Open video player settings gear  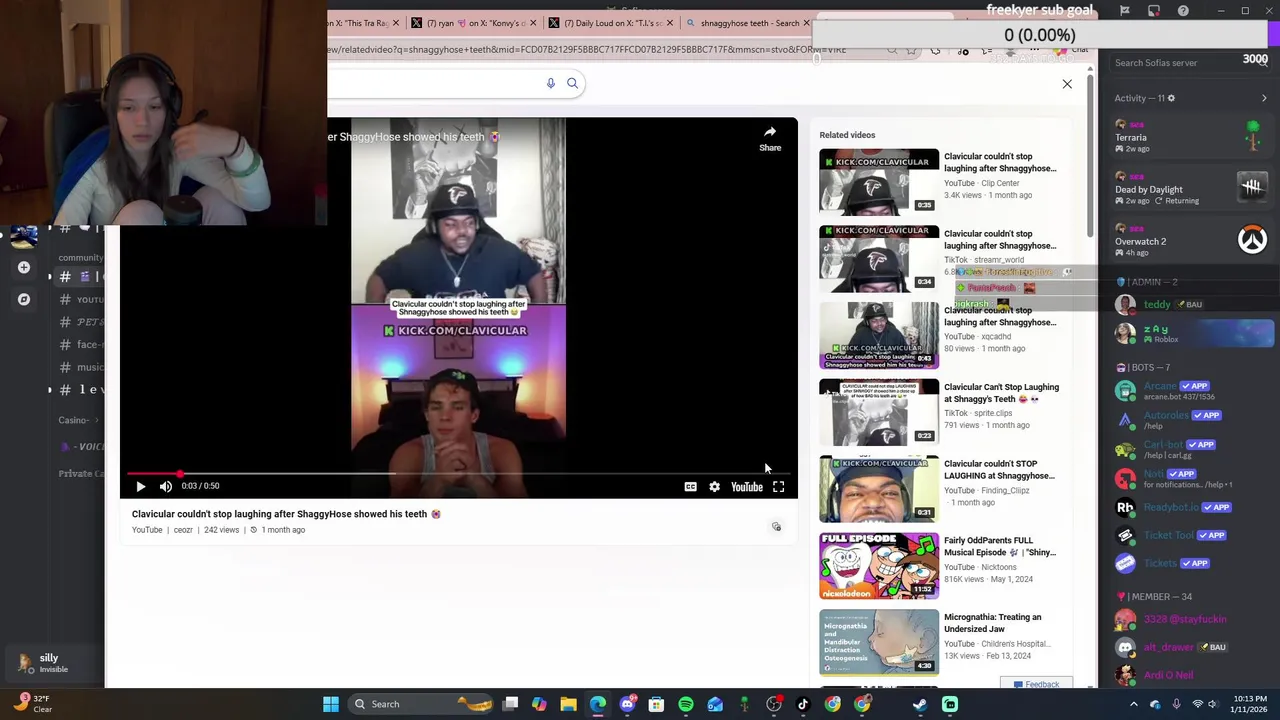(x=714, y=487)
